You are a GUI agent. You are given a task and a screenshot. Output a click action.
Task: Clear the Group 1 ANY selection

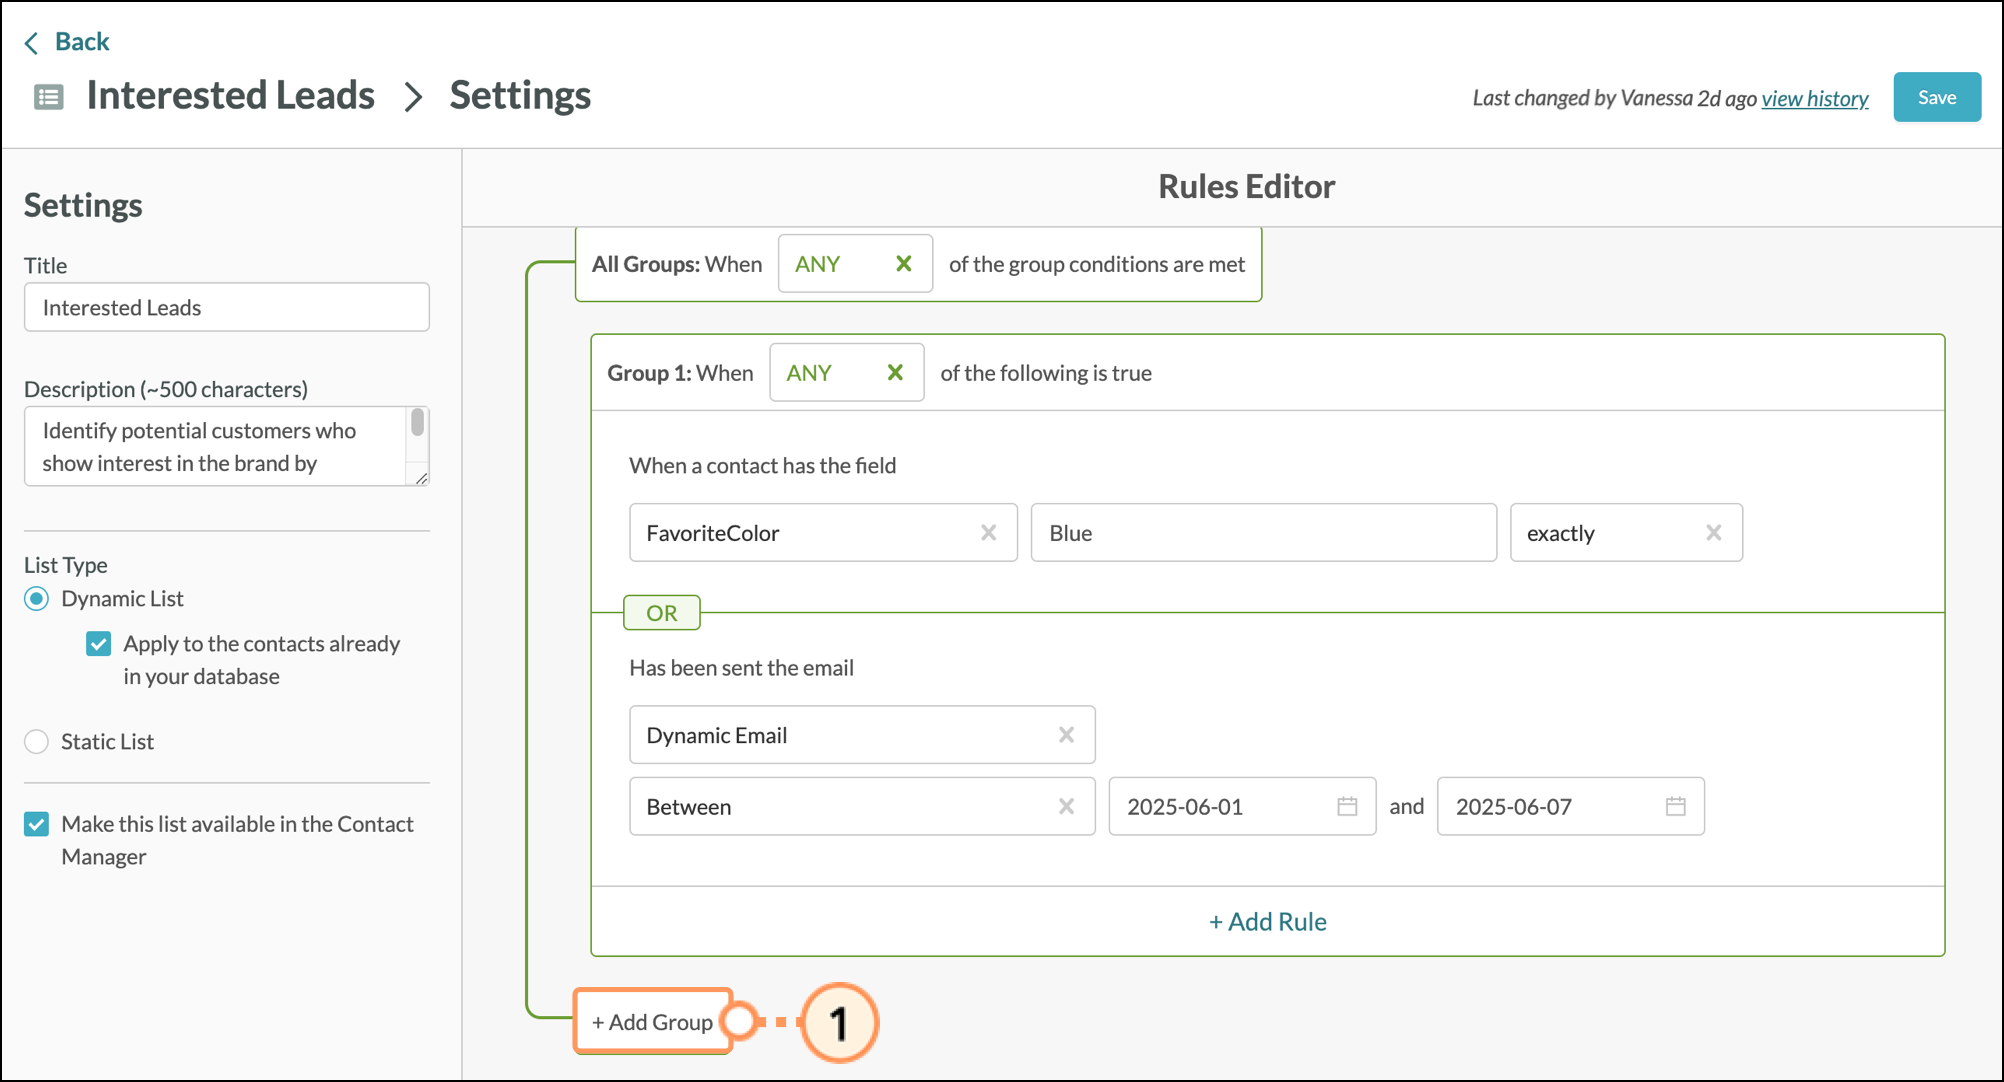[x=894, y=373]
